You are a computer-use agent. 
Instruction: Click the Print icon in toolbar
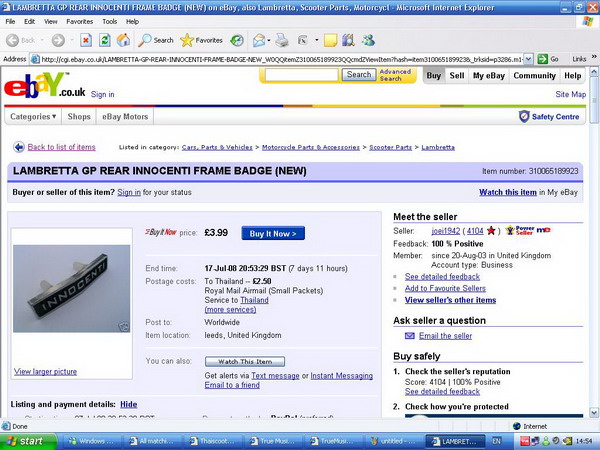click(x=282, y=40)
